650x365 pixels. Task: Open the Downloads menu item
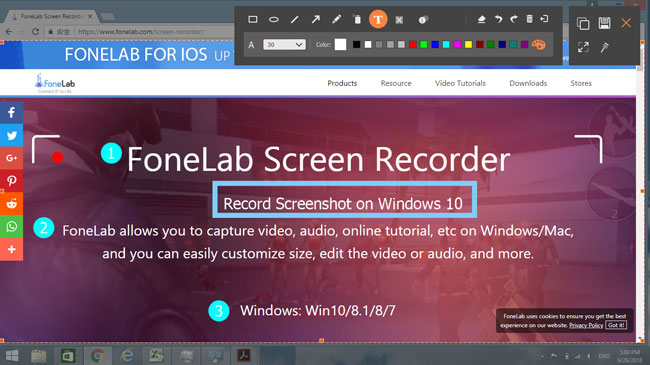tap(528, 83)
